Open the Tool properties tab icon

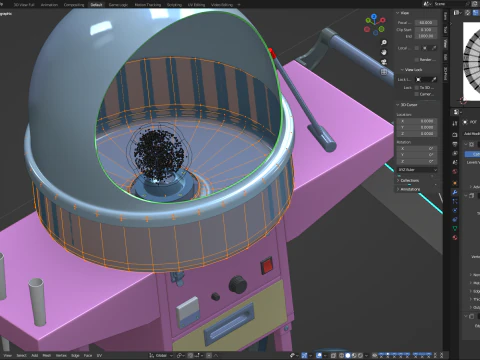coord(455,123)
